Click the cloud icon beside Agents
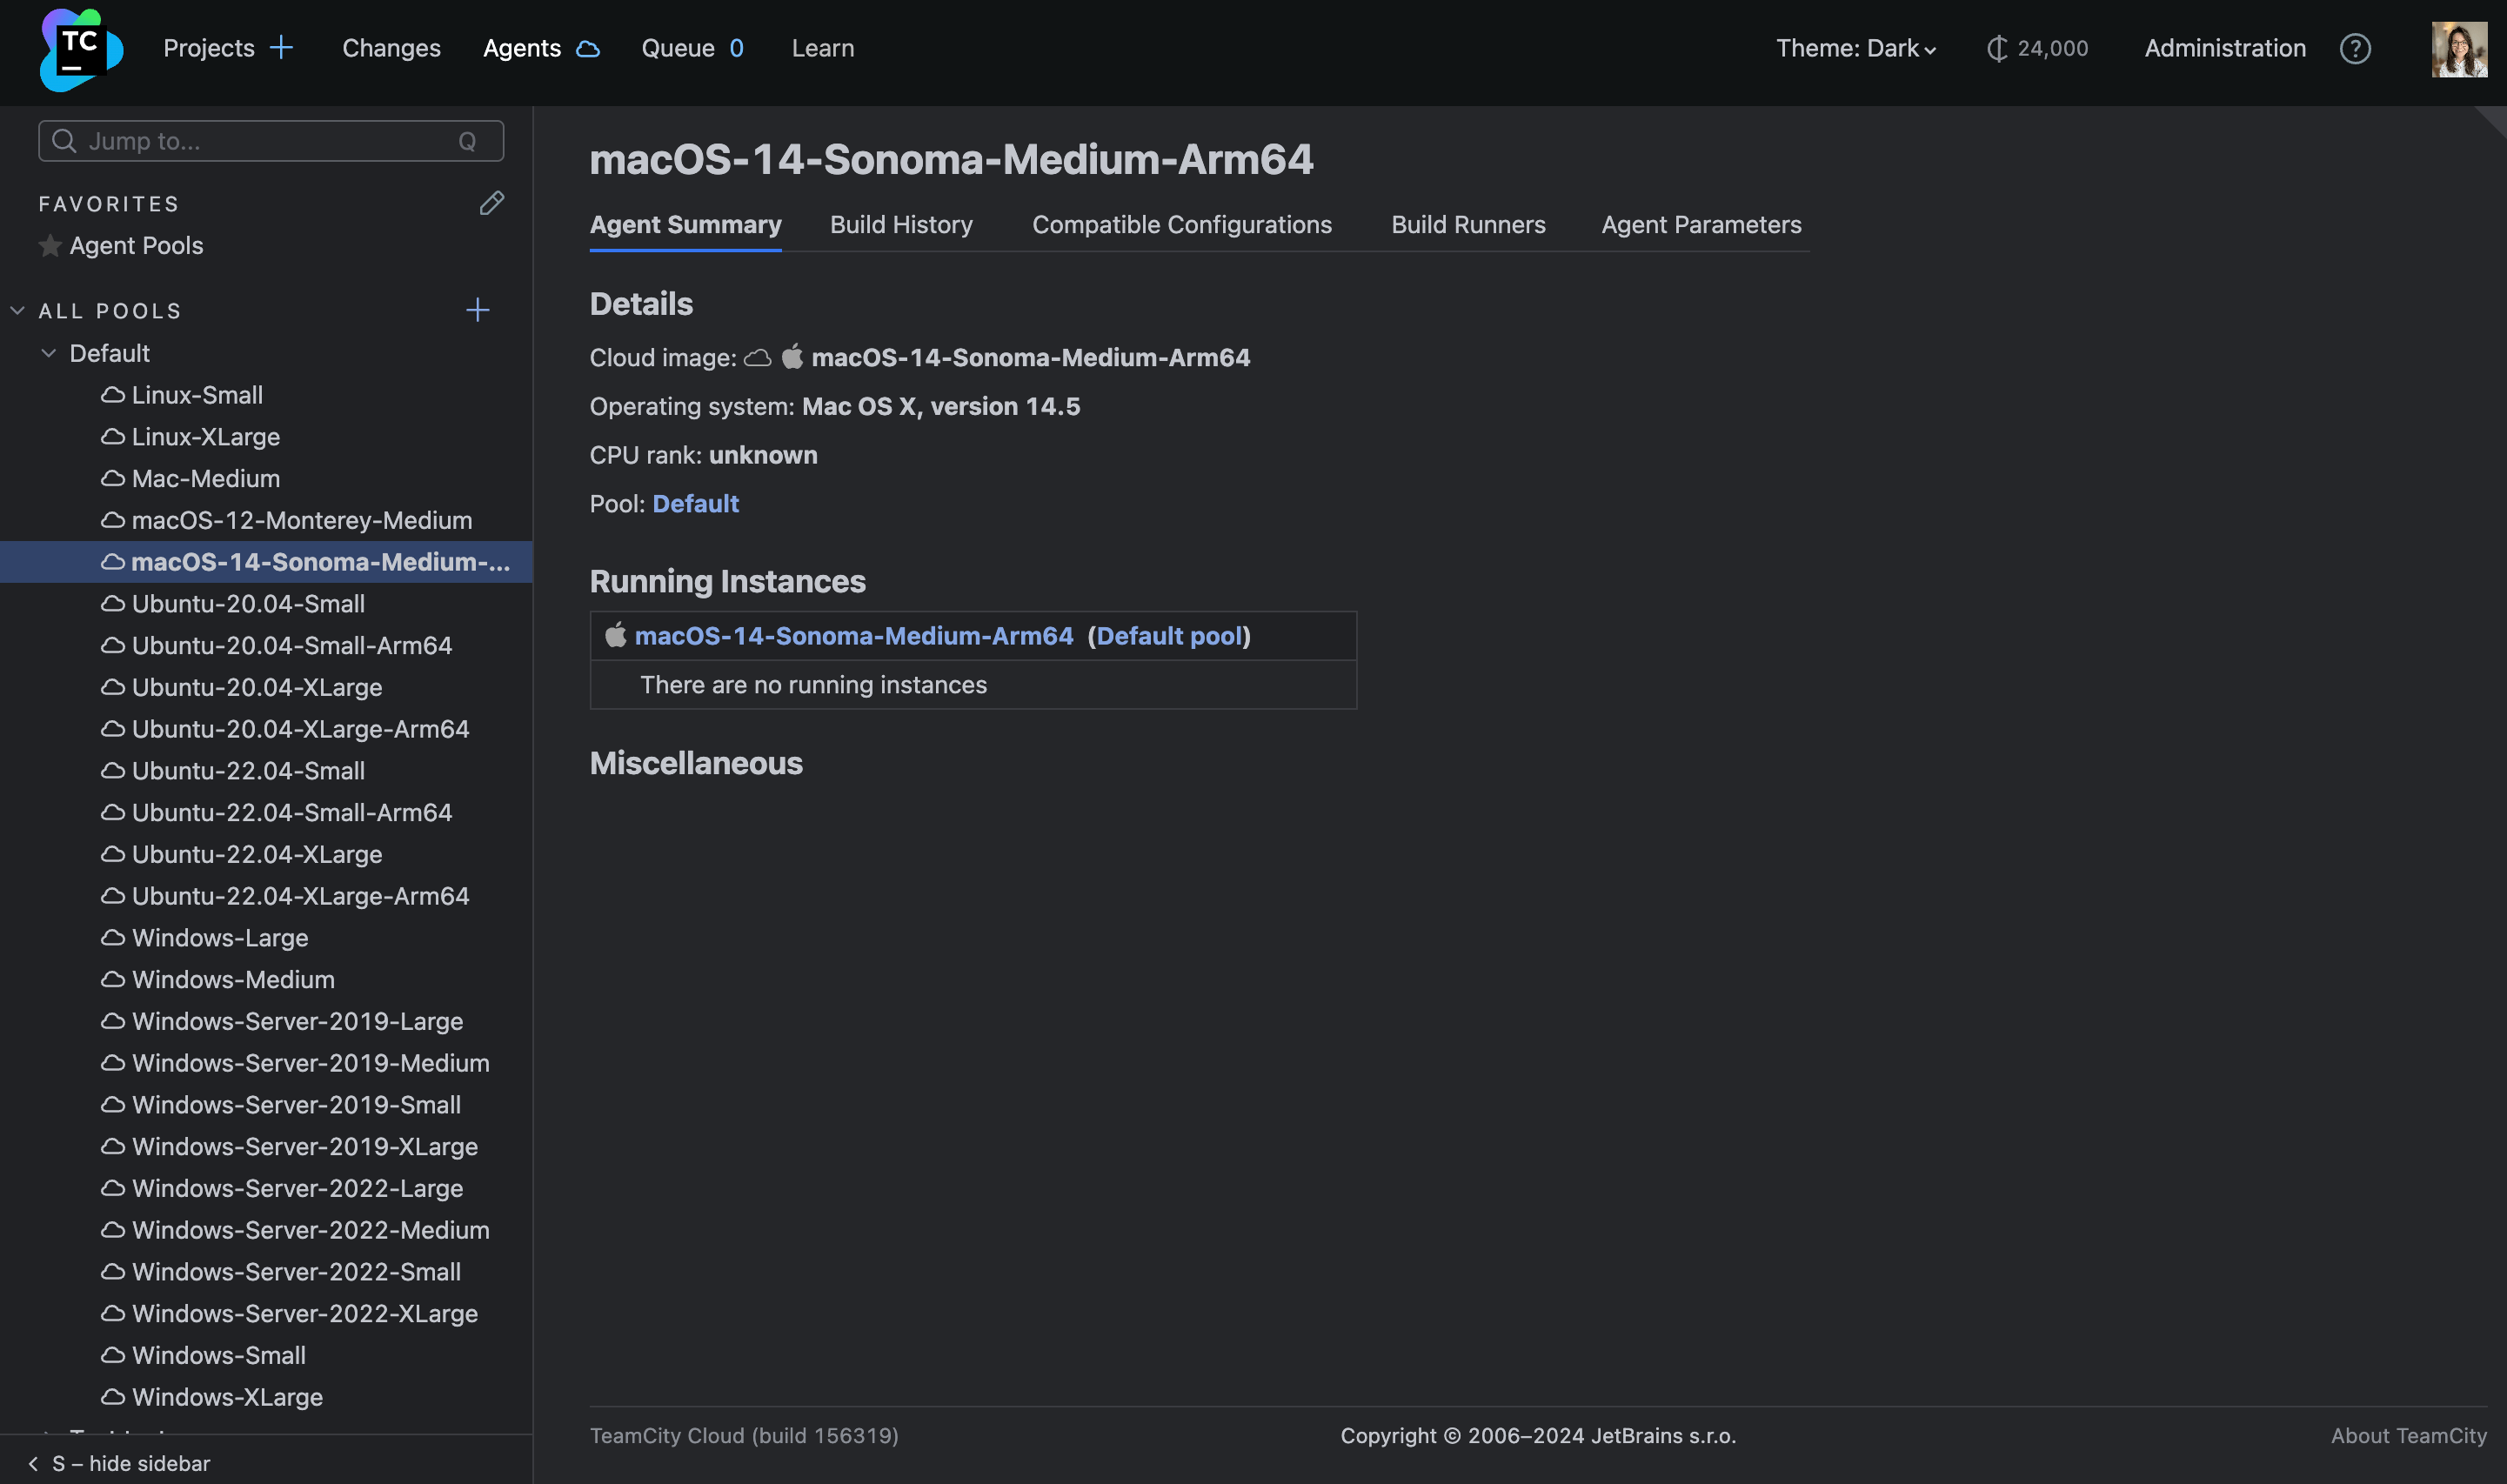This screenshot has height=1484, width=2507. coord(588,49)
